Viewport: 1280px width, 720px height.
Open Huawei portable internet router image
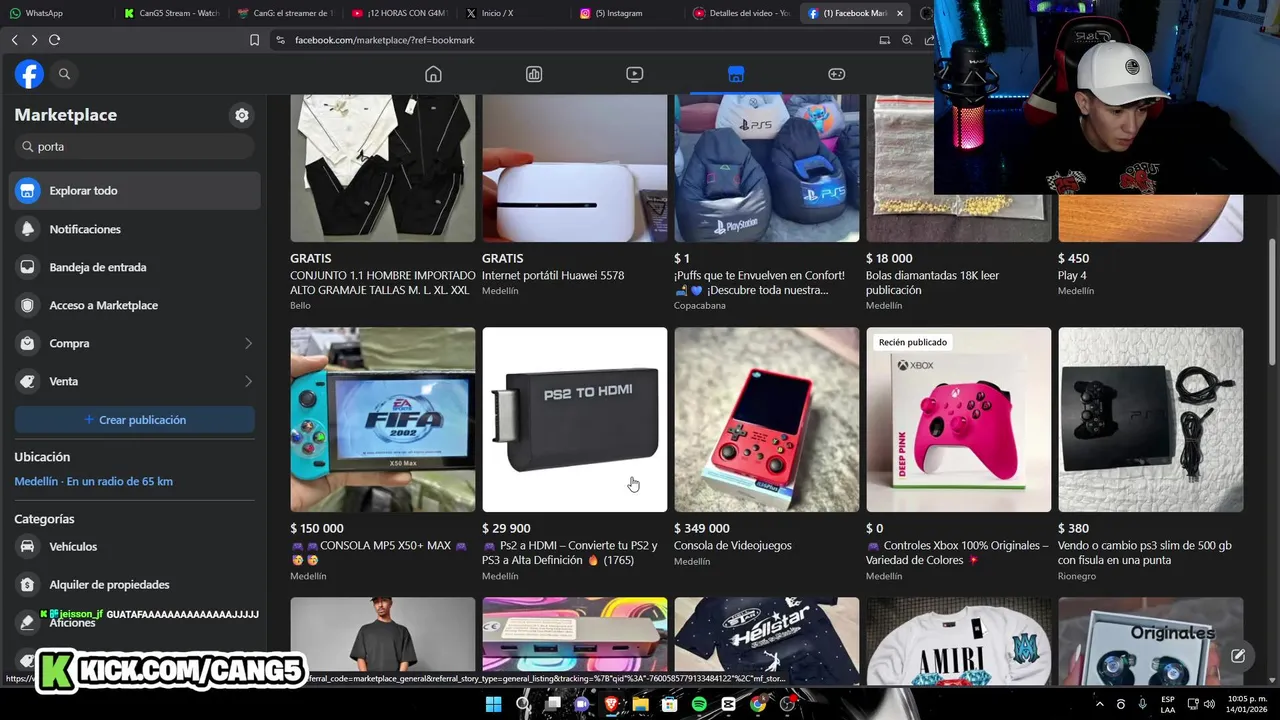click(574, 168)
